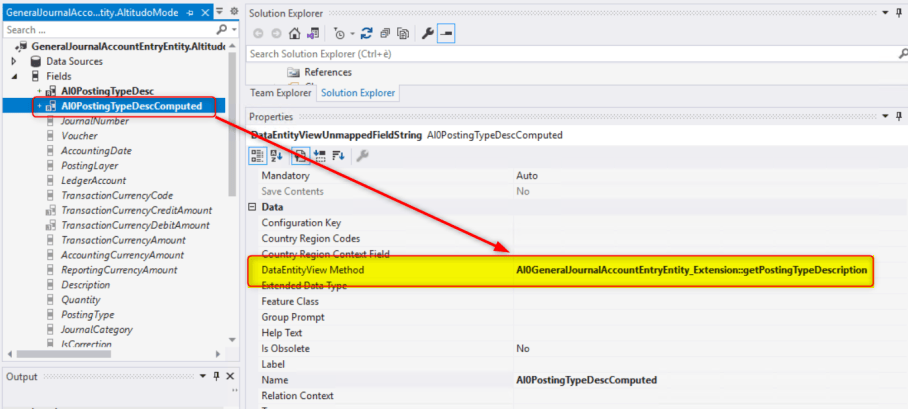Image resolution: width=908 pixels, height=409 pixels.
Task: Collapse the Data category in Properties
Action: pos(252,207)
